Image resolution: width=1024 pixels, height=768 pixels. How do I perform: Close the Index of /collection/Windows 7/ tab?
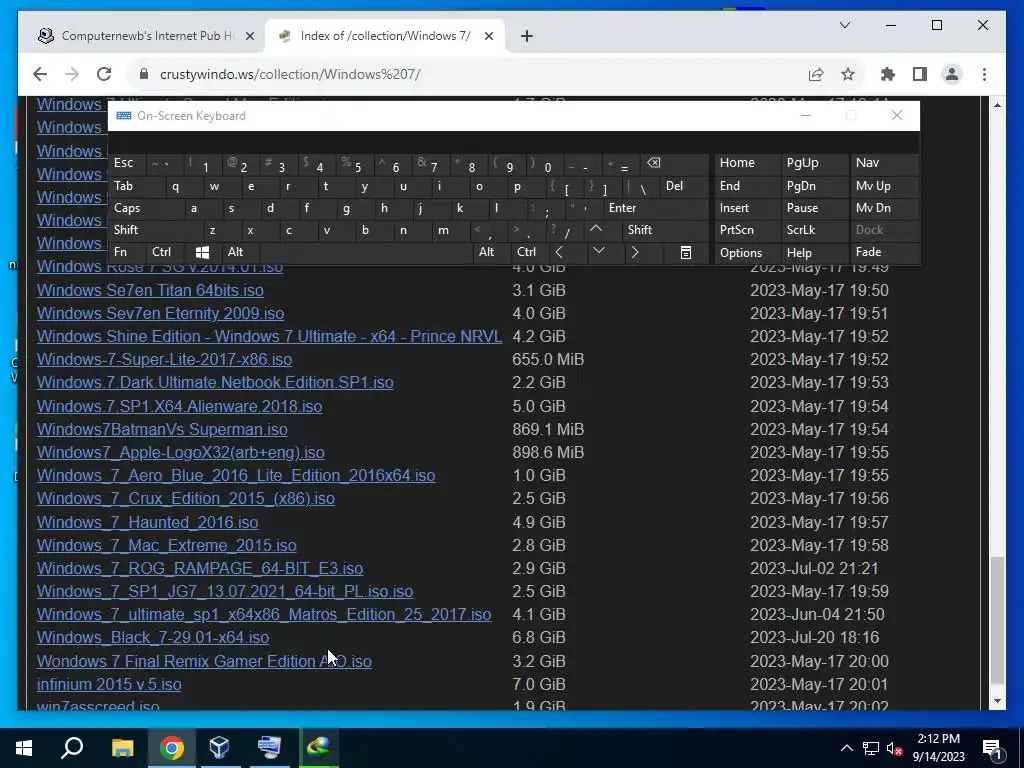(488, 36)
